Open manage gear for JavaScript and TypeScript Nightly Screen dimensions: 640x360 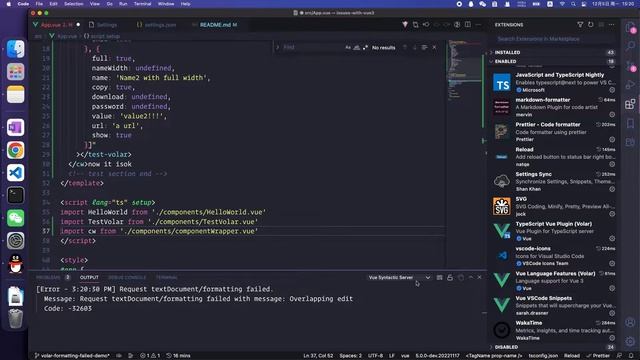coord(612,90)
